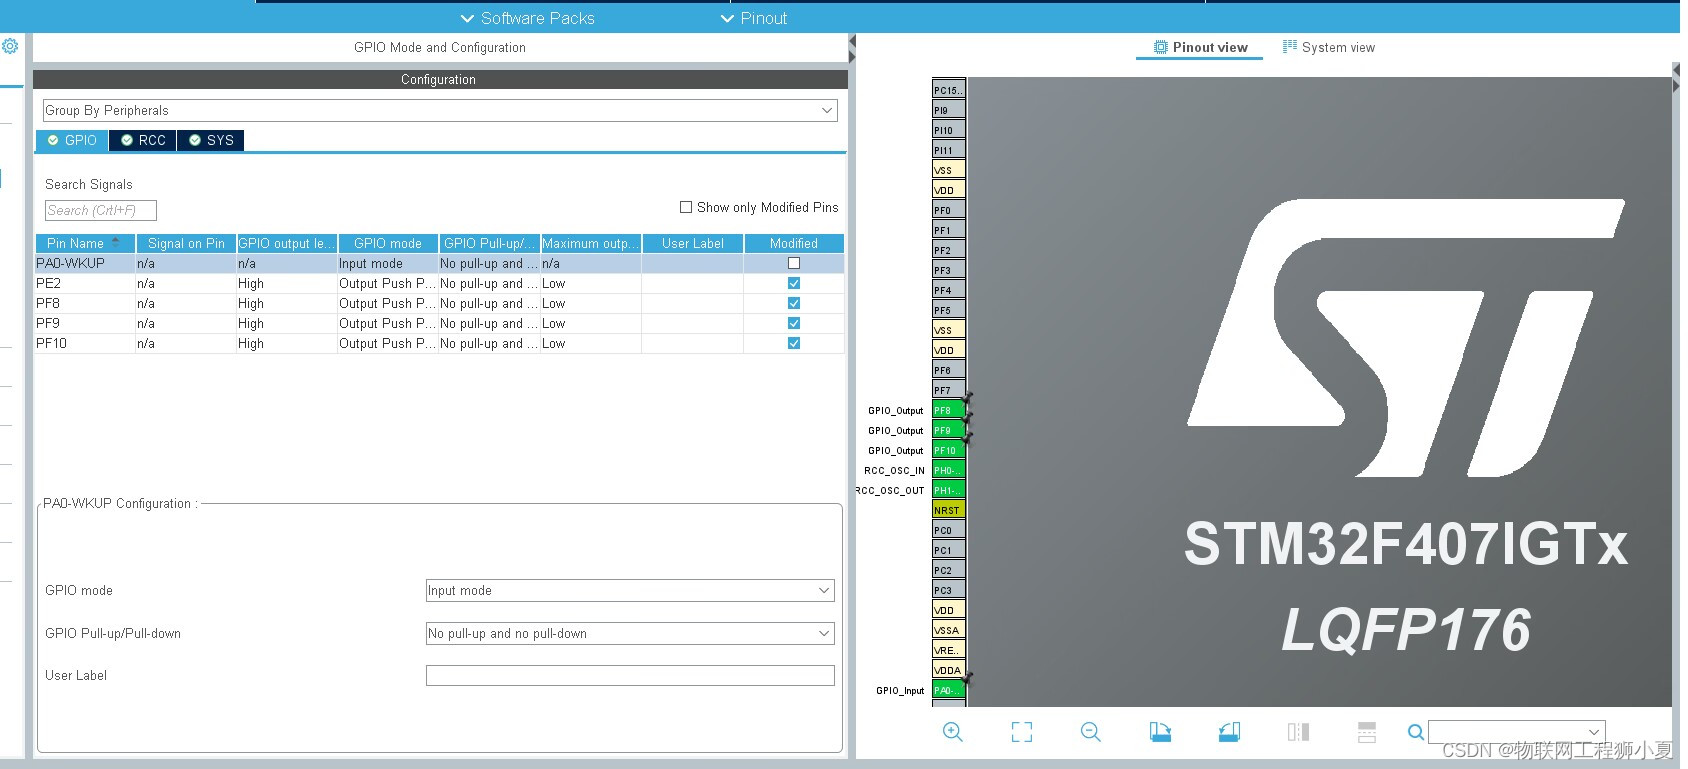Click the pin search magnifier icon
The width and height of the screenshot is (1688, 769).
pos(1416,732)
